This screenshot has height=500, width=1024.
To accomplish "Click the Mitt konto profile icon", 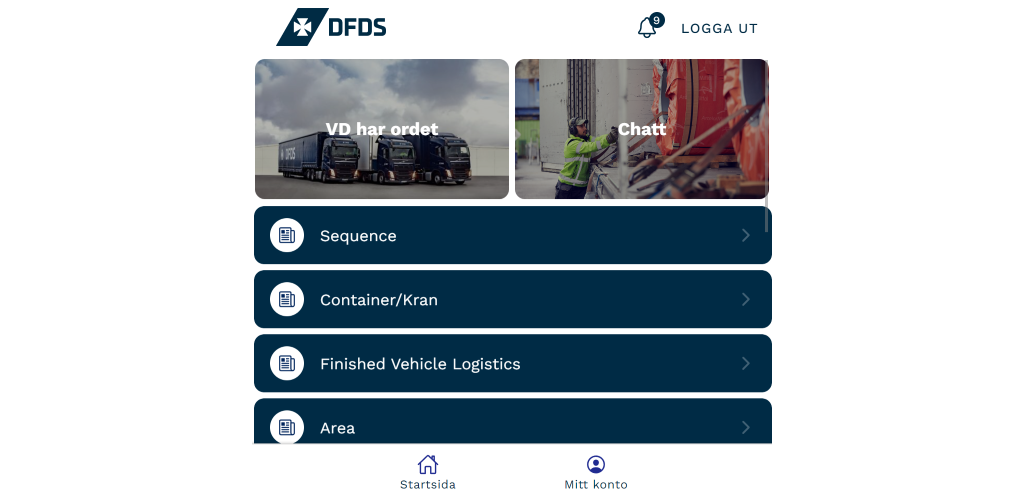I will pyautogui.click(x=596, y=464).
